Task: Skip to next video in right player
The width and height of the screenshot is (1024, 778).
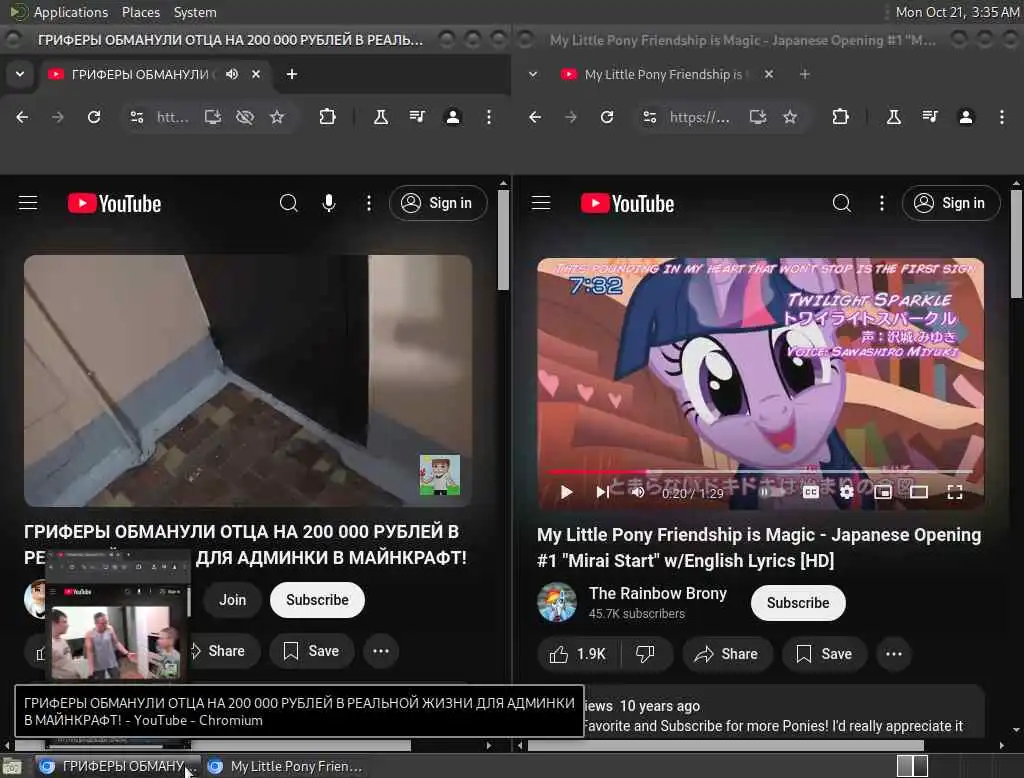Action: click(x=603, y=492)
